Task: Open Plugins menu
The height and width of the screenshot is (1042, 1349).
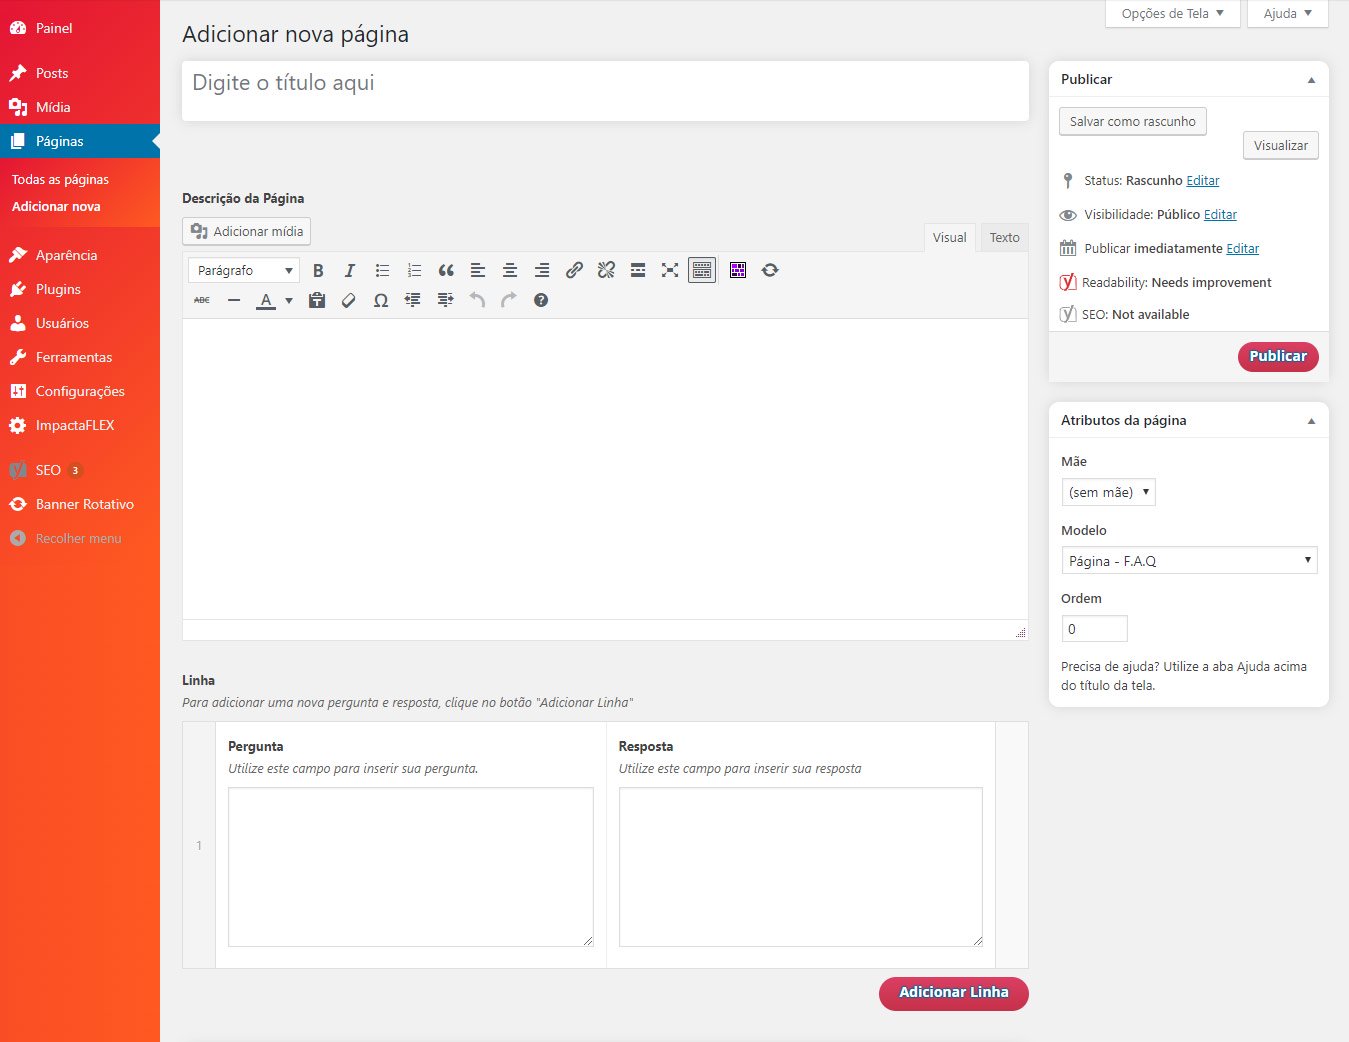Action: click(x=80, y=289)
